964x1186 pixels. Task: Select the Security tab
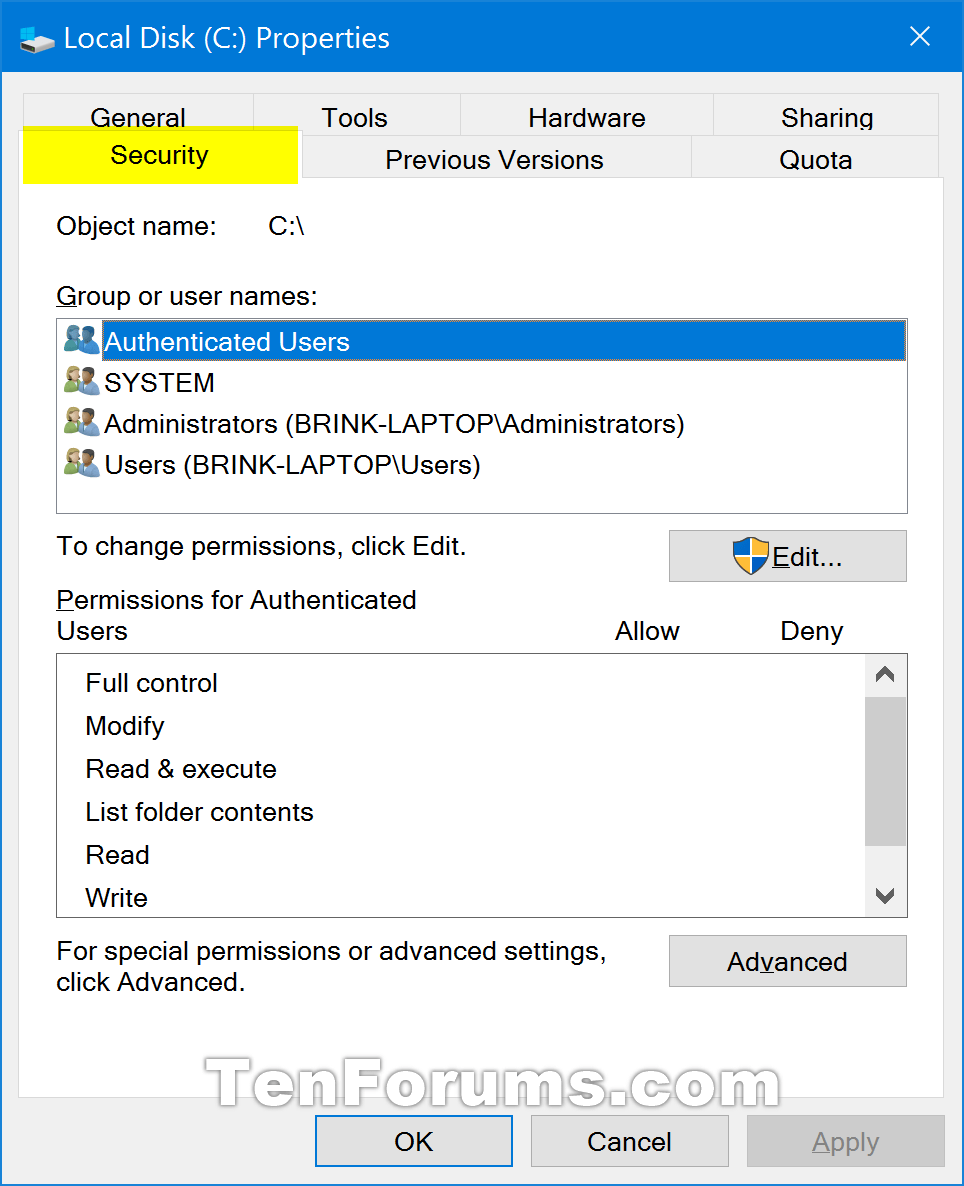pos(160,155)
